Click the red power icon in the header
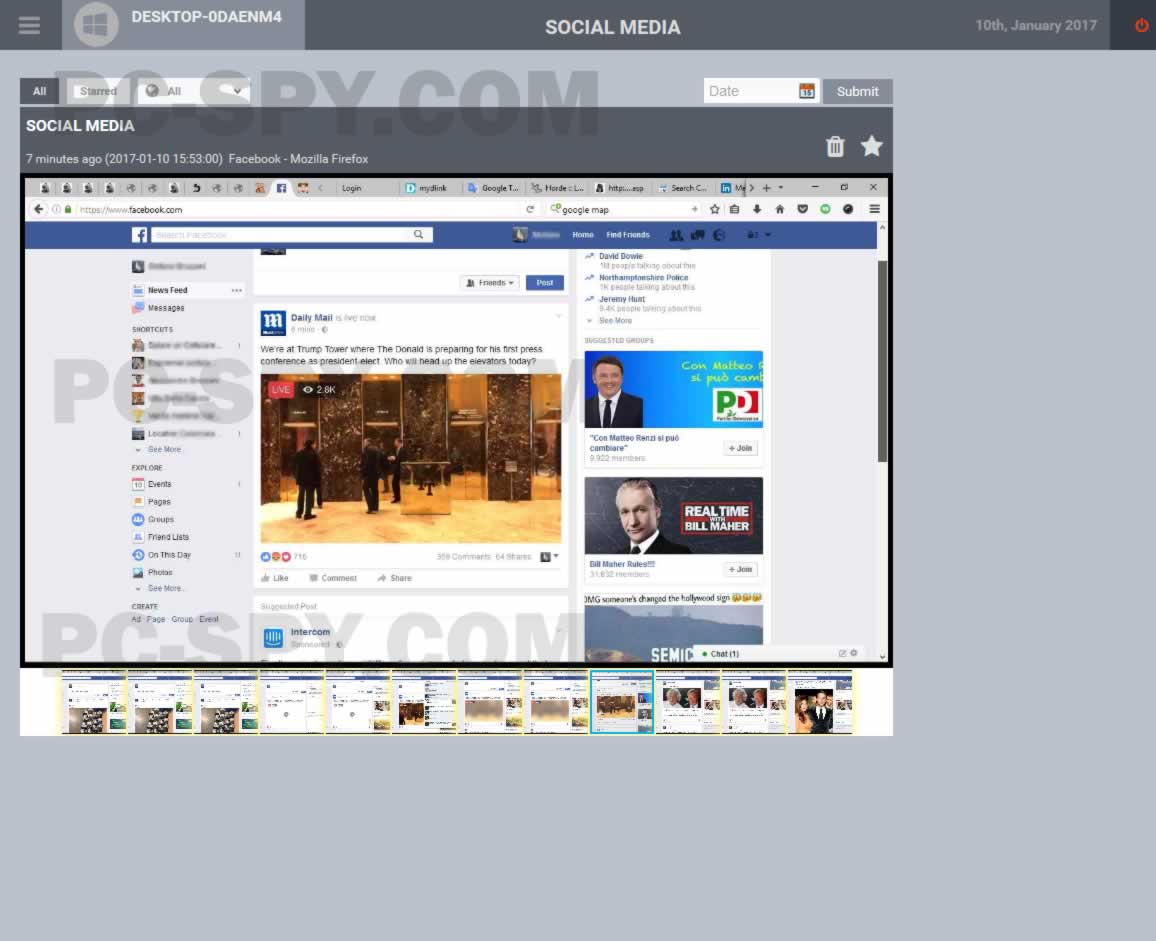 coord(1141,25)
